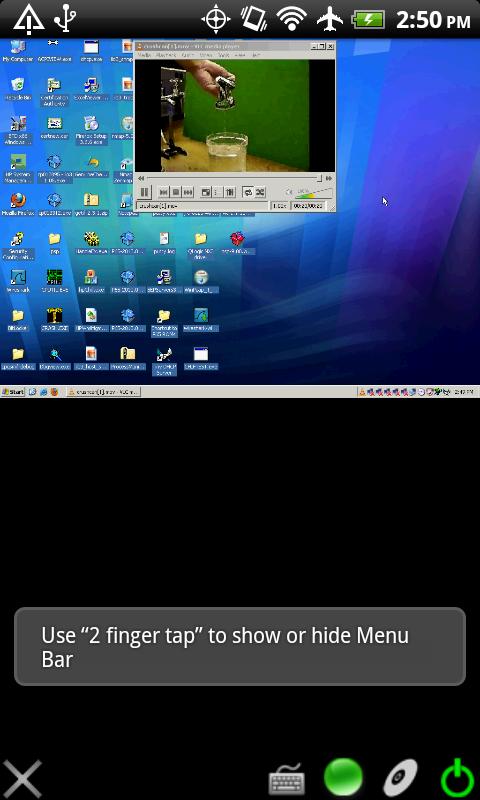The image size is (480, 800).
Task: Select Wireshark desktop icon
Action: pyautogui.click(x=18, y=281)
